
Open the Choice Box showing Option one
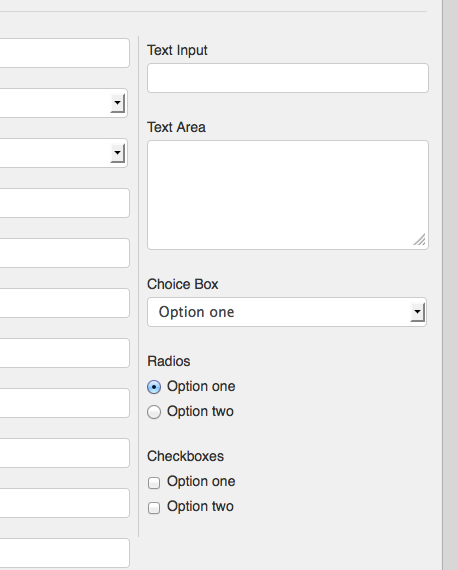[287, 312]
